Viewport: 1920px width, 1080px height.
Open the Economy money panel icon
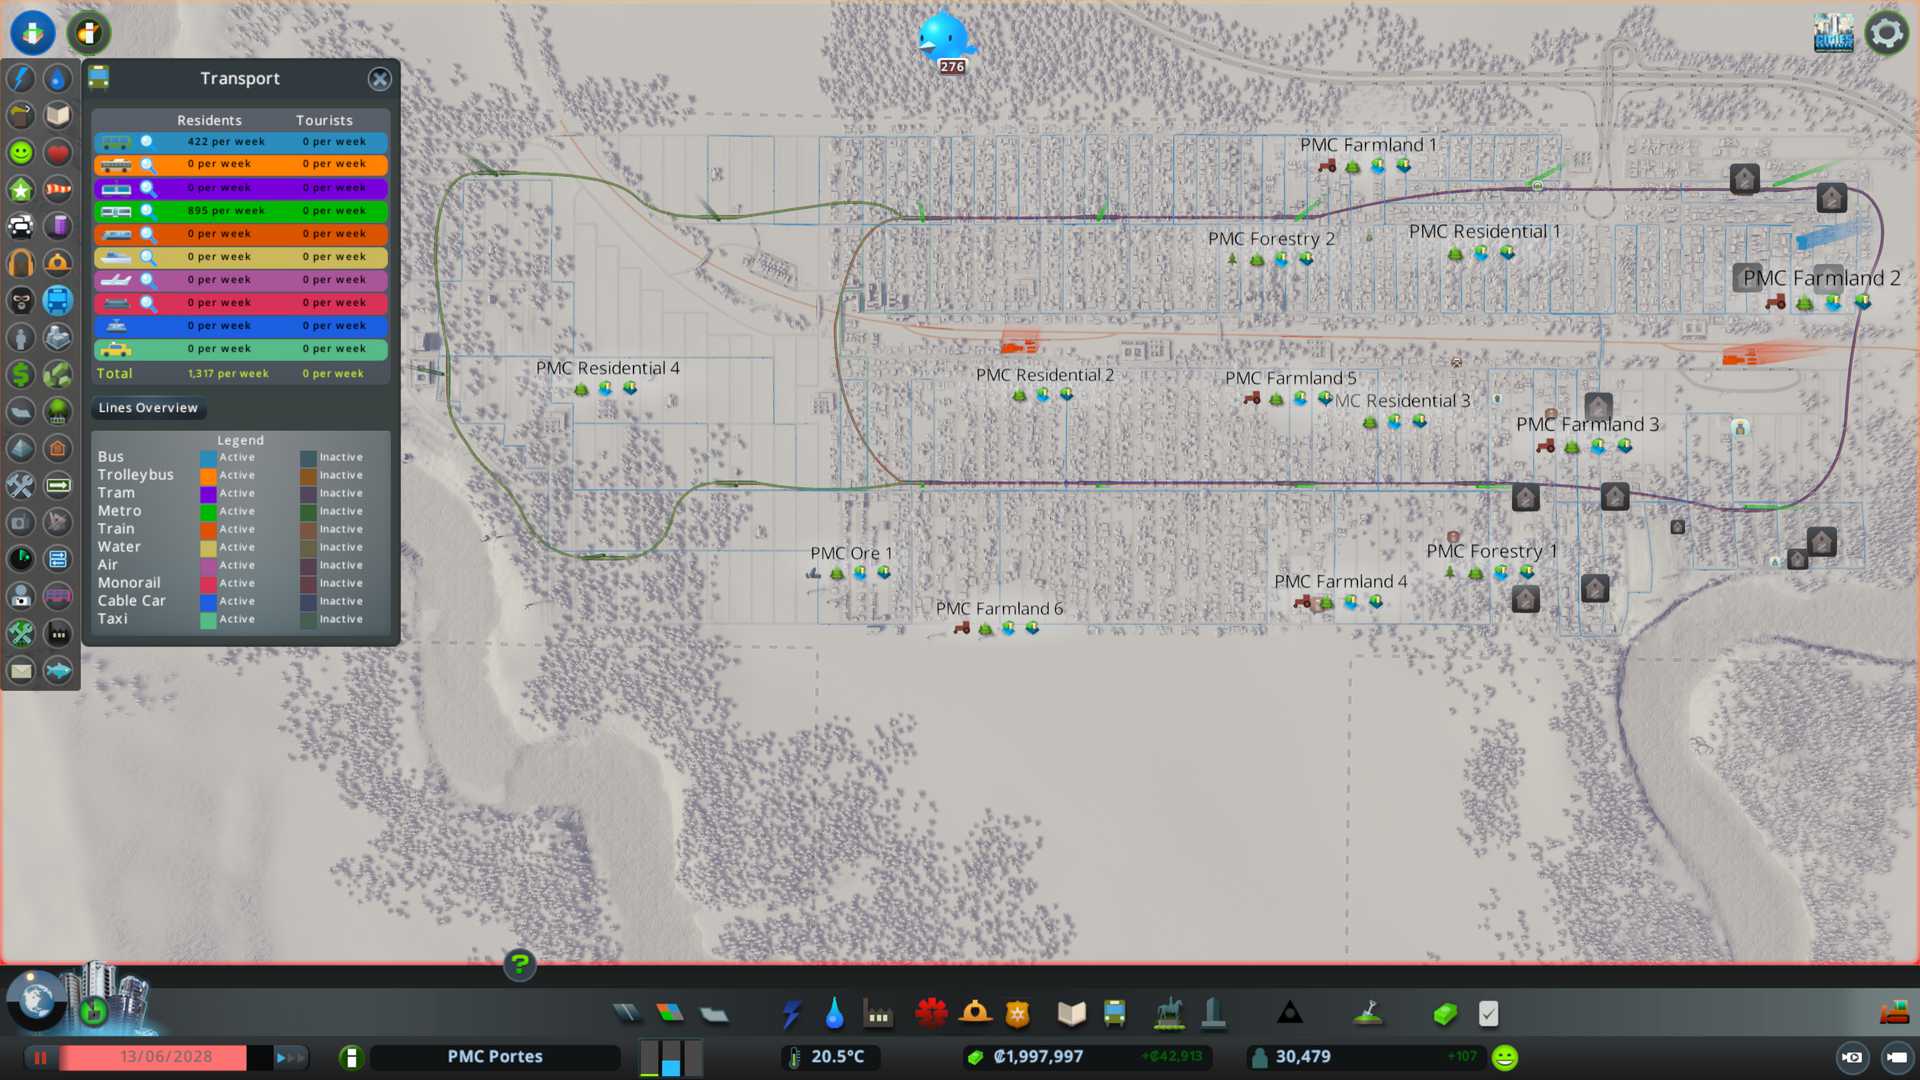tap(1445, 1014)
